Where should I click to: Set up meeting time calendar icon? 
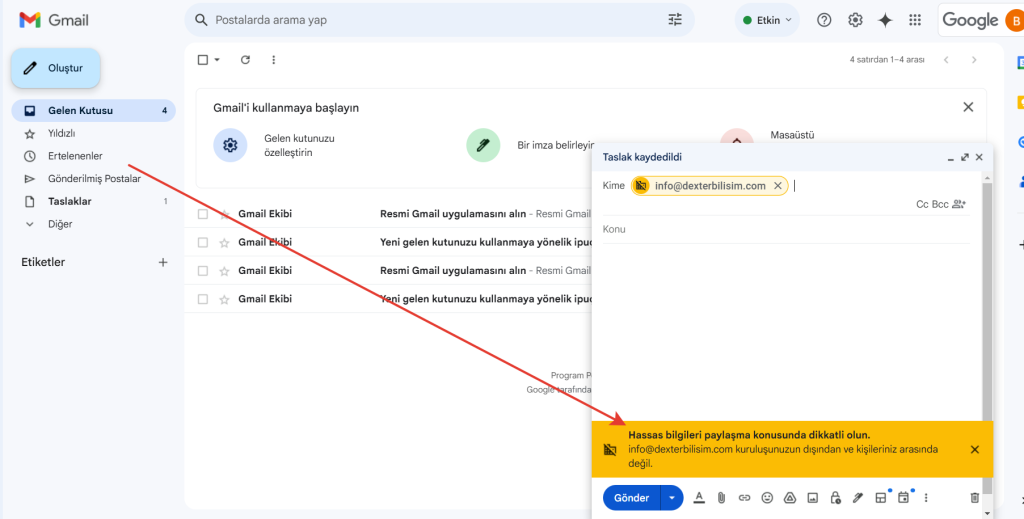(904, 498)
